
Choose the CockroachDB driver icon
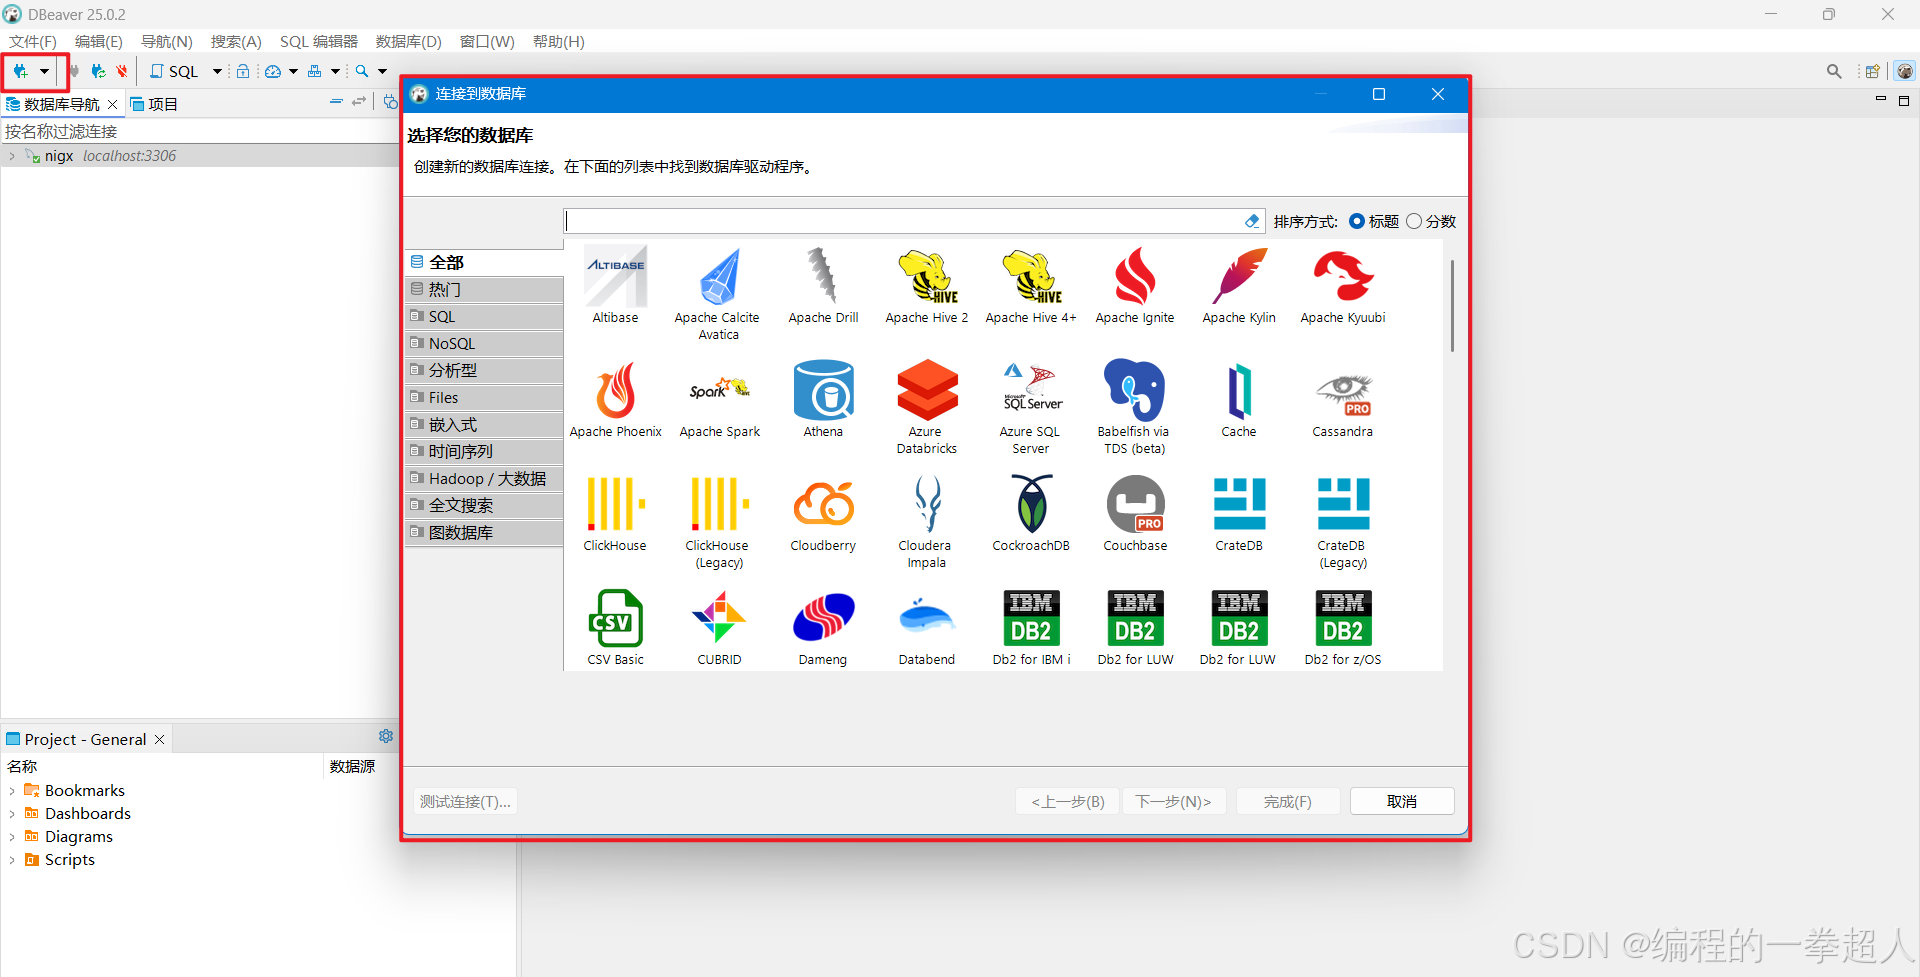click(x=1031, y=503)
